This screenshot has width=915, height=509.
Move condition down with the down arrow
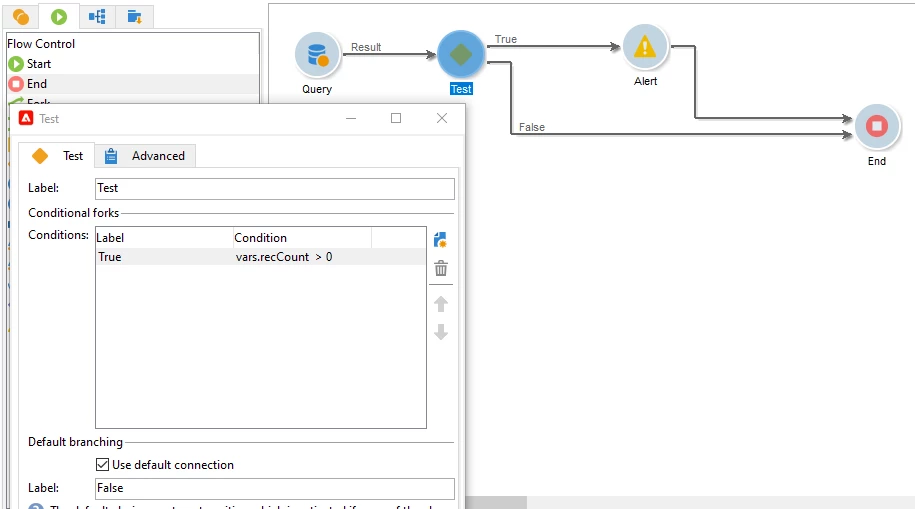tap(441, 332)
